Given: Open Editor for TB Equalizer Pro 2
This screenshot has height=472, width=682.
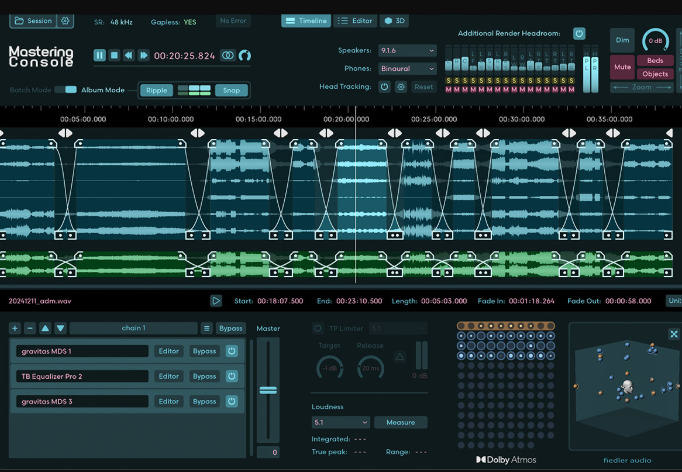Looking at the screenshot, I should 169,376.
